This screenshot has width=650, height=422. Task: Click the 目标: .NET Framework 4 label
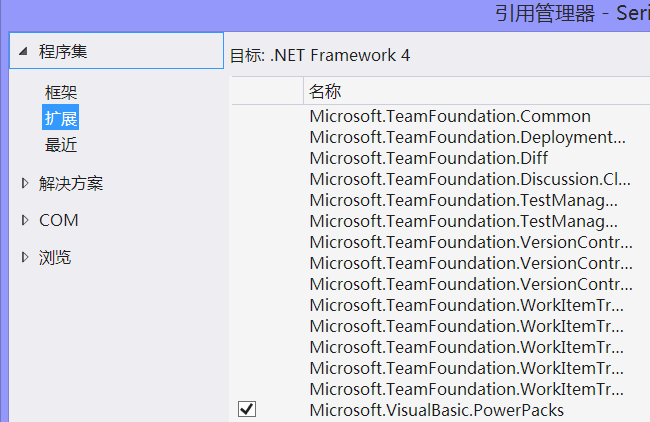coord(320,55)
